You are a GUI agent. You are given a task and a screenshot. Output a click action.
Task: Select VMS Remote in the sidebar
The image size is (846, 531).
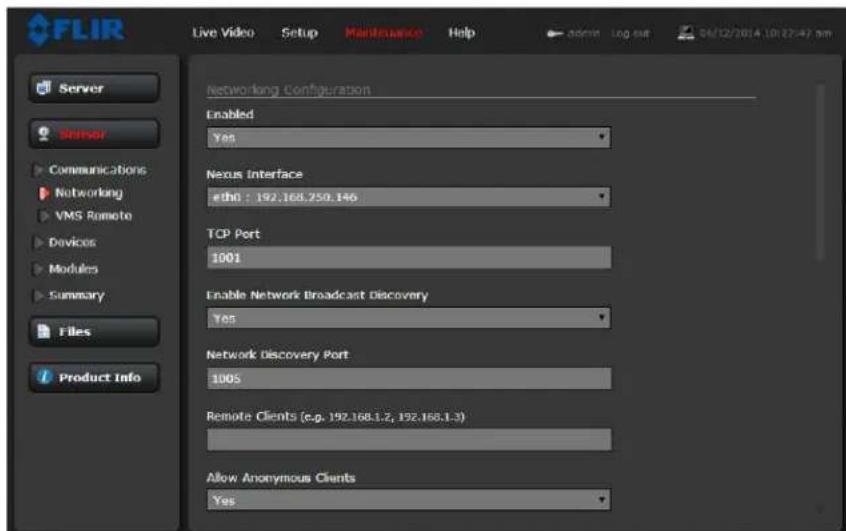point(93,216)
